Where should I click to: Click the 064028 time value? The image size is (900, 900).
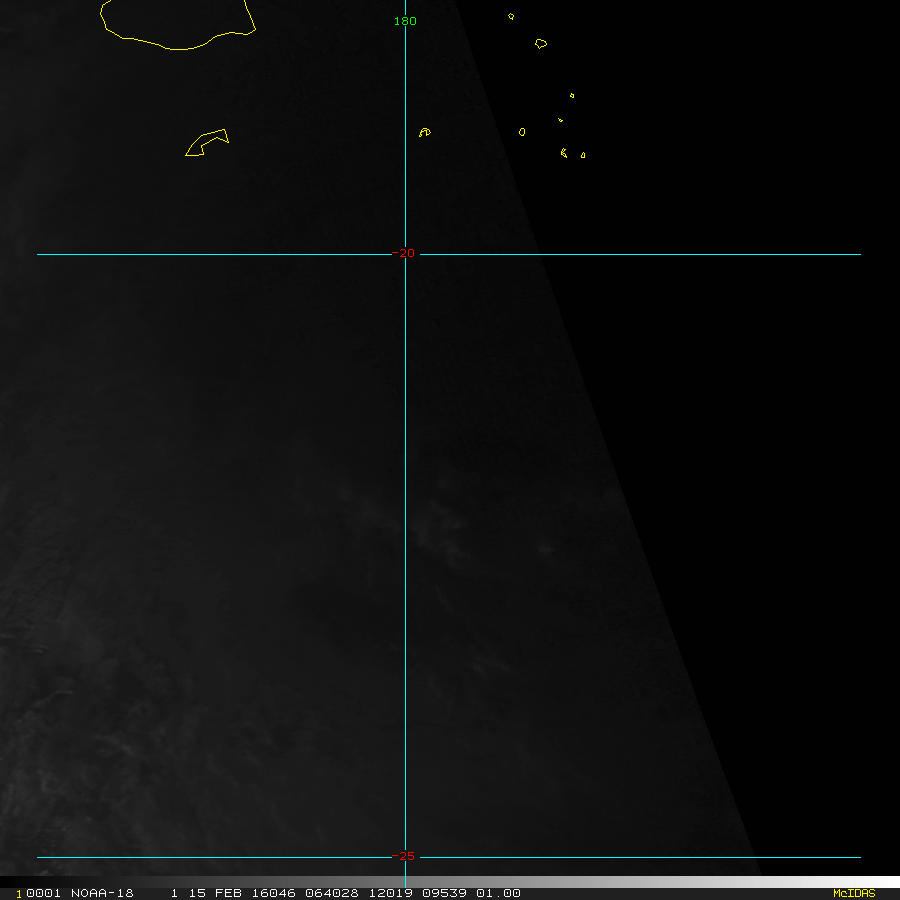coord(332,893)
